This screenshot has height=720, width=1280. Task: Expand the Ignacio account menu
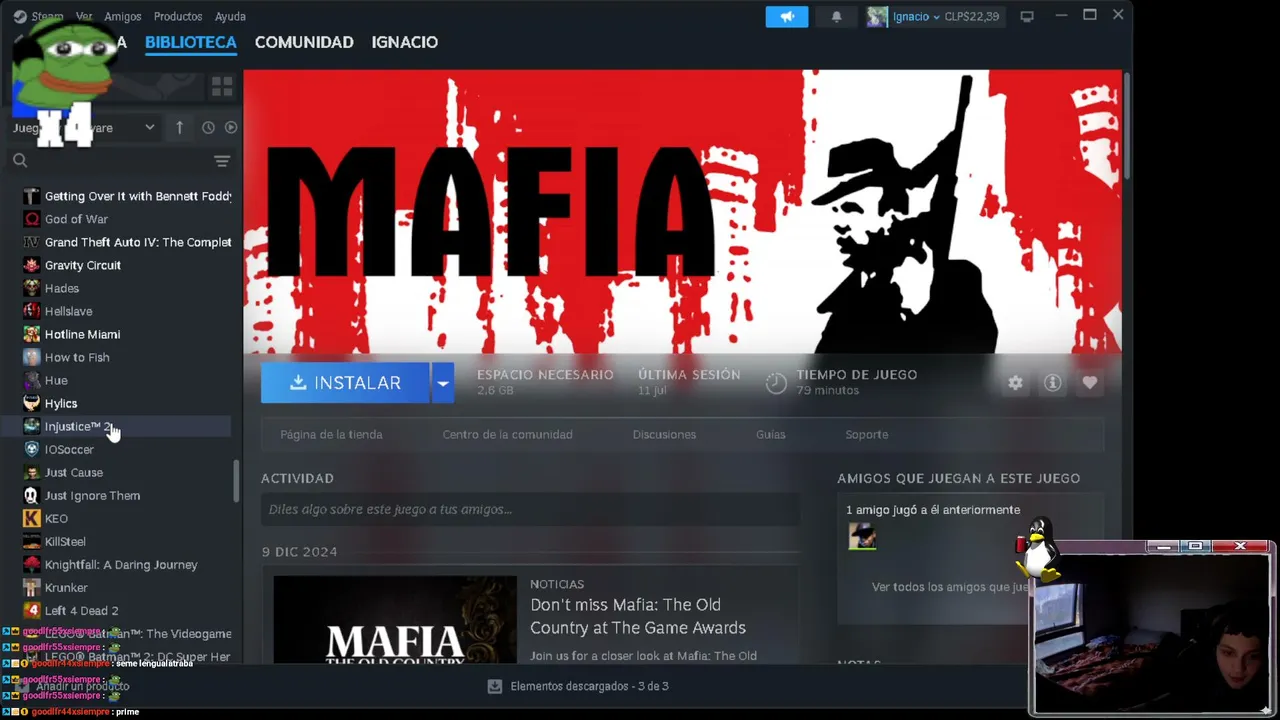tap(915, 16)
